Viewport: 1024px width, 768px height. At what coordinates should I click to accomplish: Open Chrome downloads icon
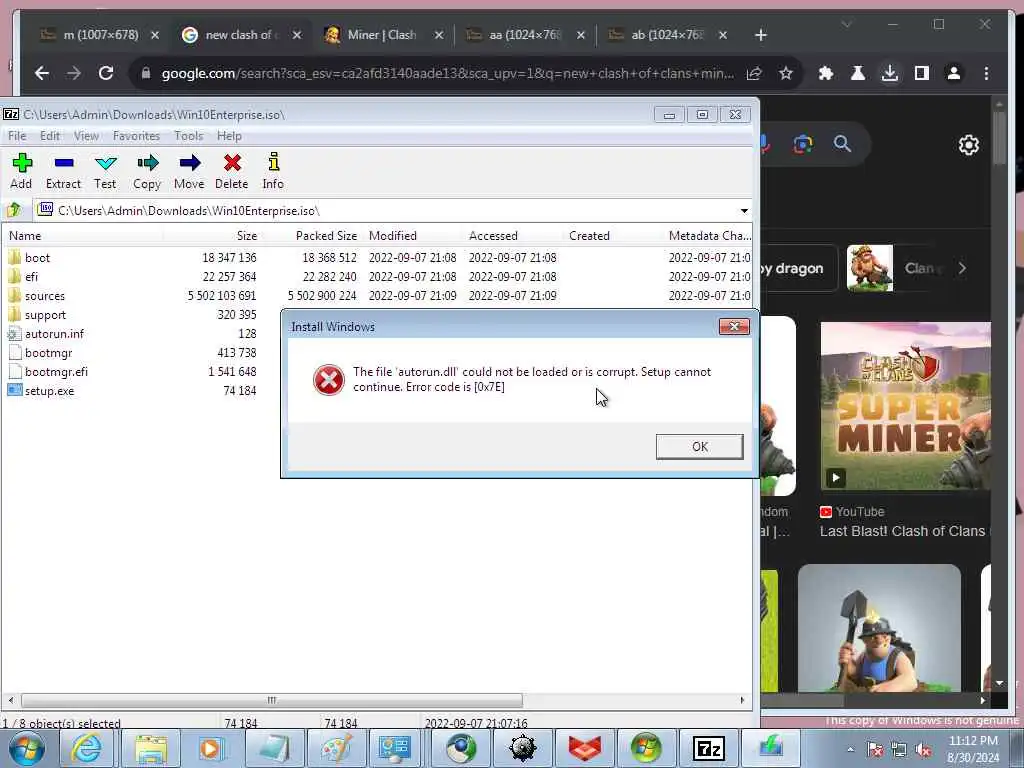pos(889,73)
